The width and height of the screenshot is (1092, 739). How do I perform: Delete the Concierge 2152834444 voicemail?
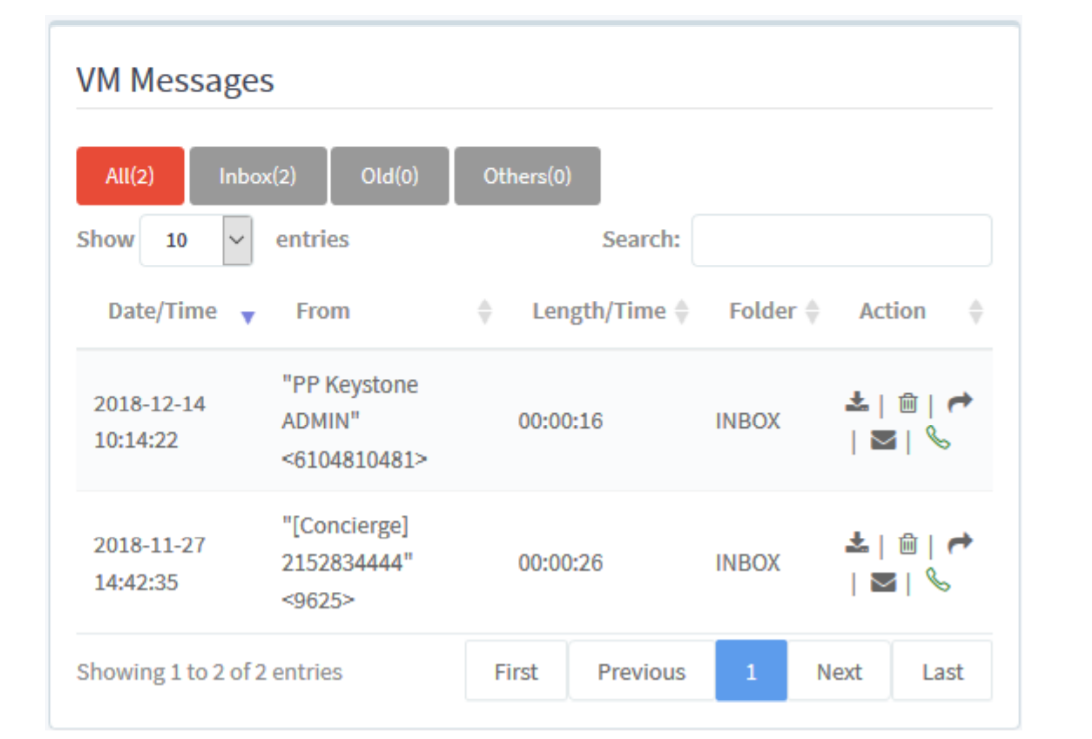point(907,543)
